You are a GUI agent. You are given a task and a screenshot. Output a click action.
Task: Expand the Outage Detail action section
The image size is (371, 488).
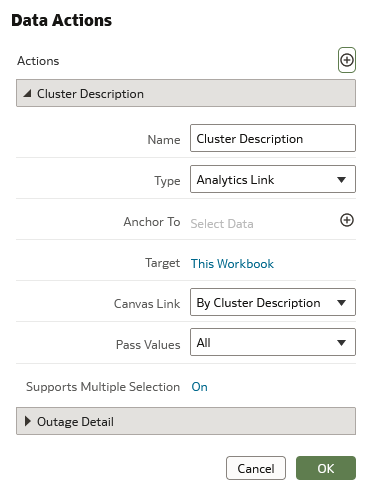186,421
